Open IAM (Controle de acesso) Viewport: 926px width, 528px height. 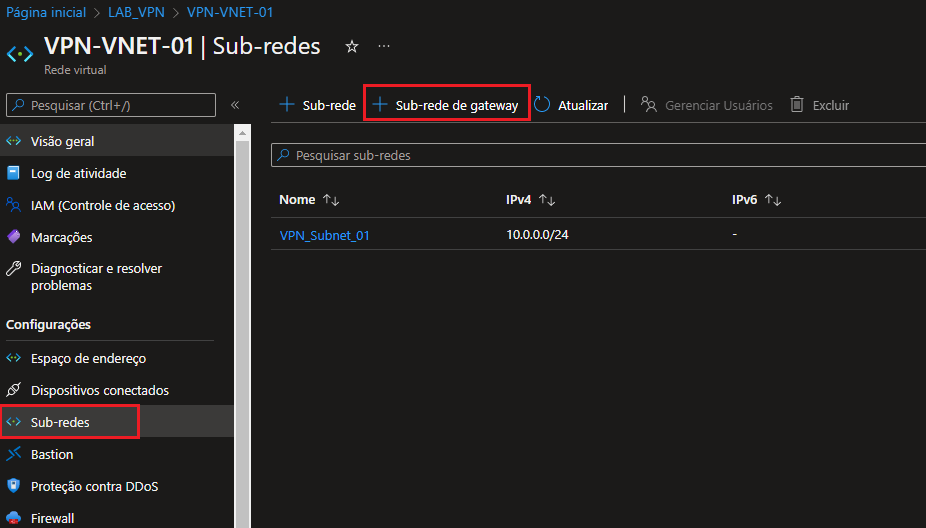(x=102, y=205)
